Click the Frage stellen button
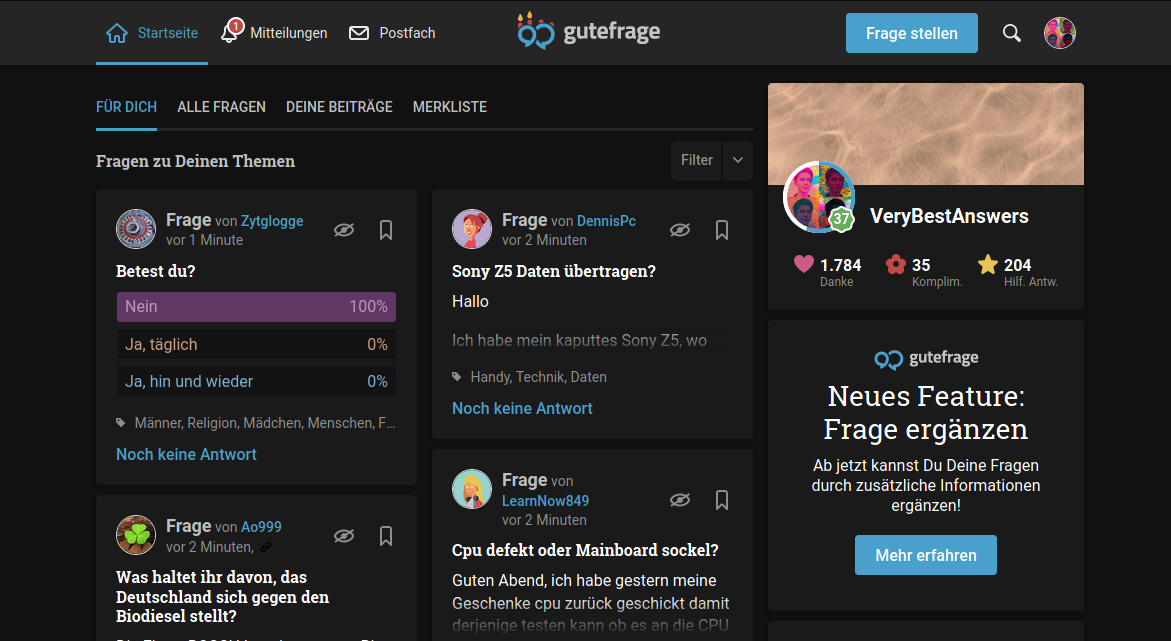The height and width of the screenshot is (641, 1171). coord(911,33)
